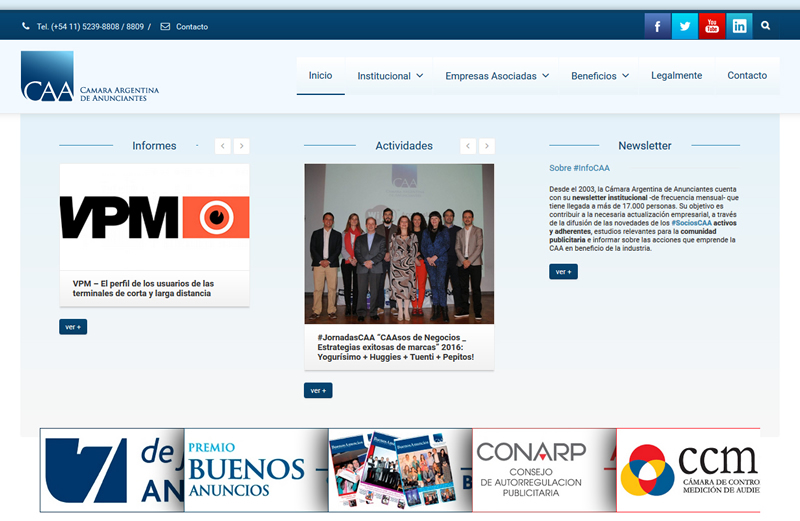
Task: Open the VPM perfil de usuarios title
Action: [x=143, y=288]
